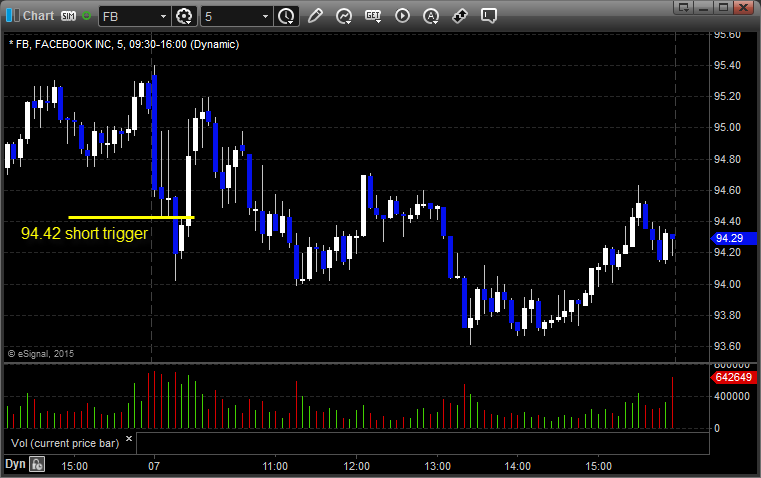Screen dimensions: 761x478
Task: Toggle the time scale lock icon next to Dyn
Action: [37, 464]
